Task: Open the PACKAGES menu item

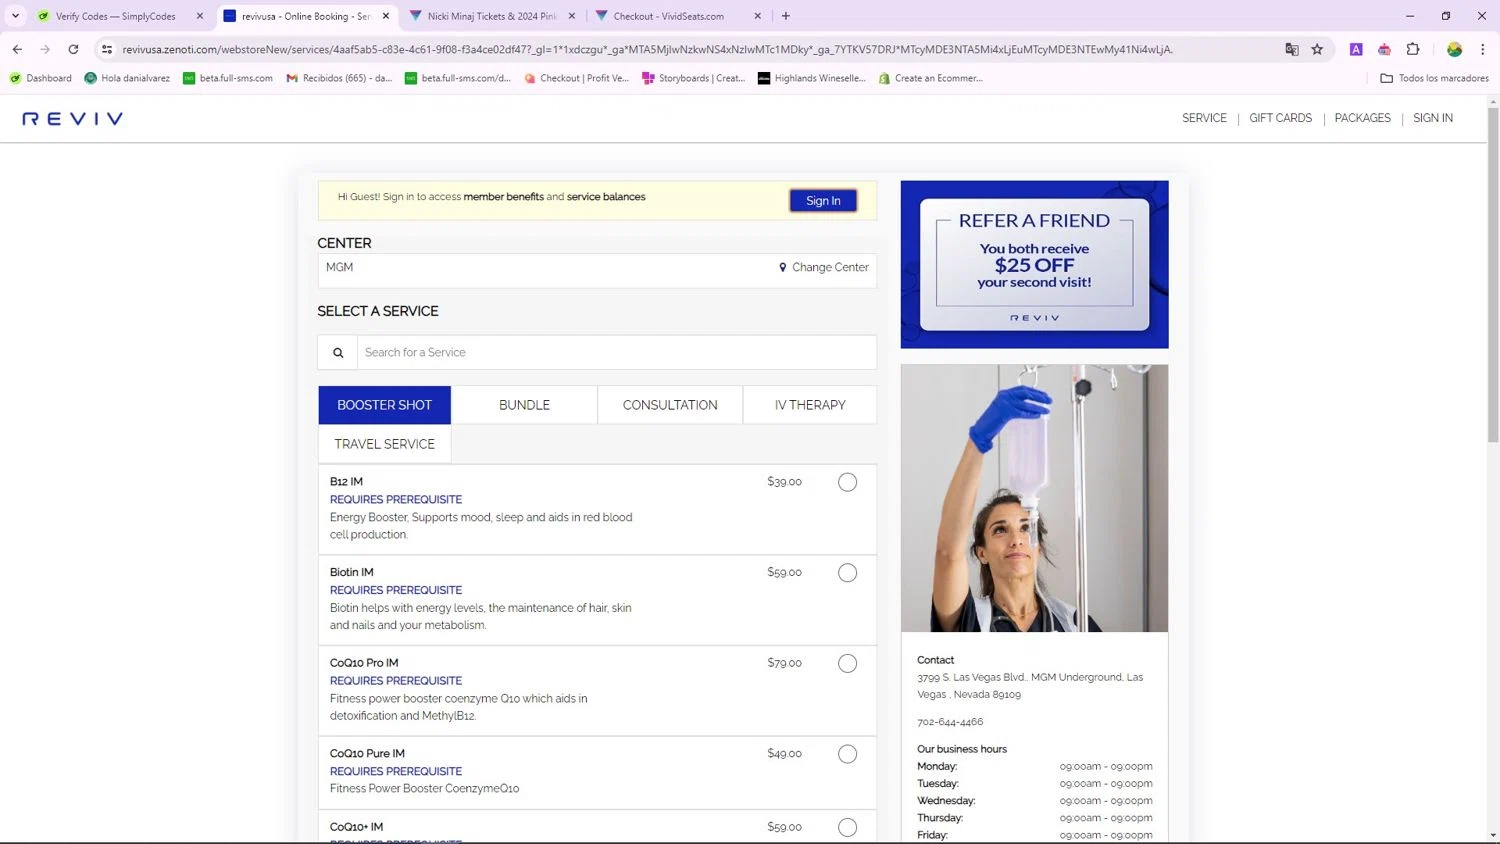Action: (1362, 118)
